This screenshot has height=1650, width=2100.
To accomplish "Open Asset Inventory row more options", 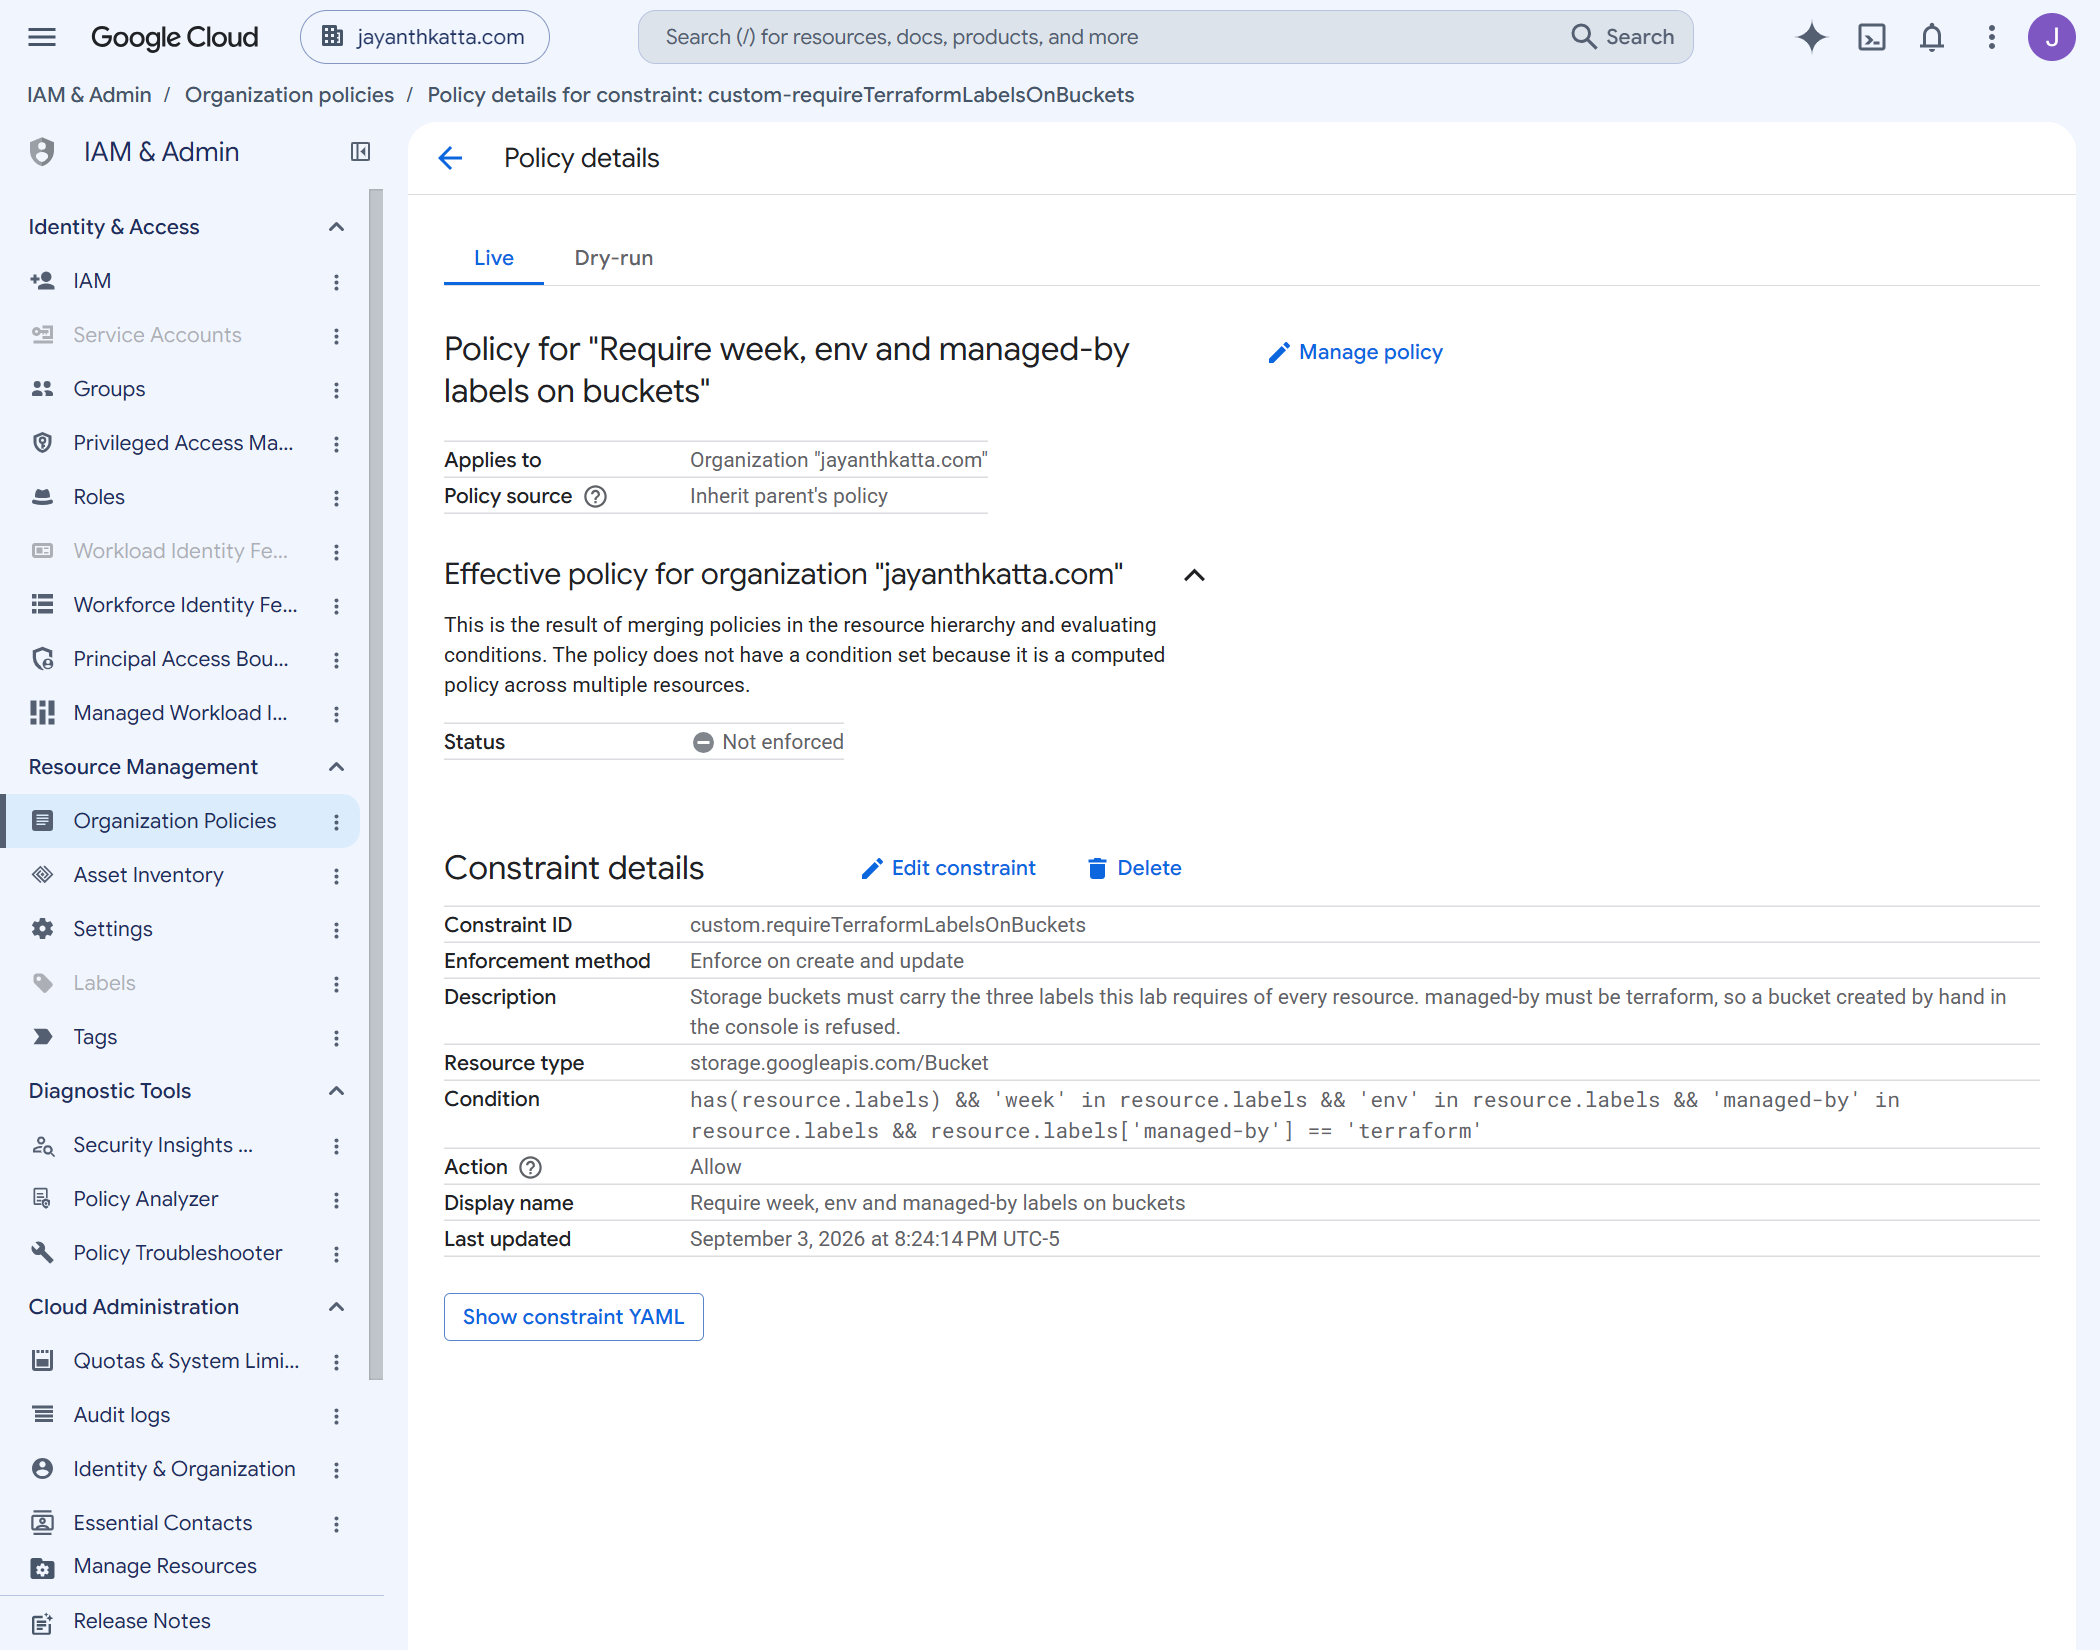I will point(336,876).
